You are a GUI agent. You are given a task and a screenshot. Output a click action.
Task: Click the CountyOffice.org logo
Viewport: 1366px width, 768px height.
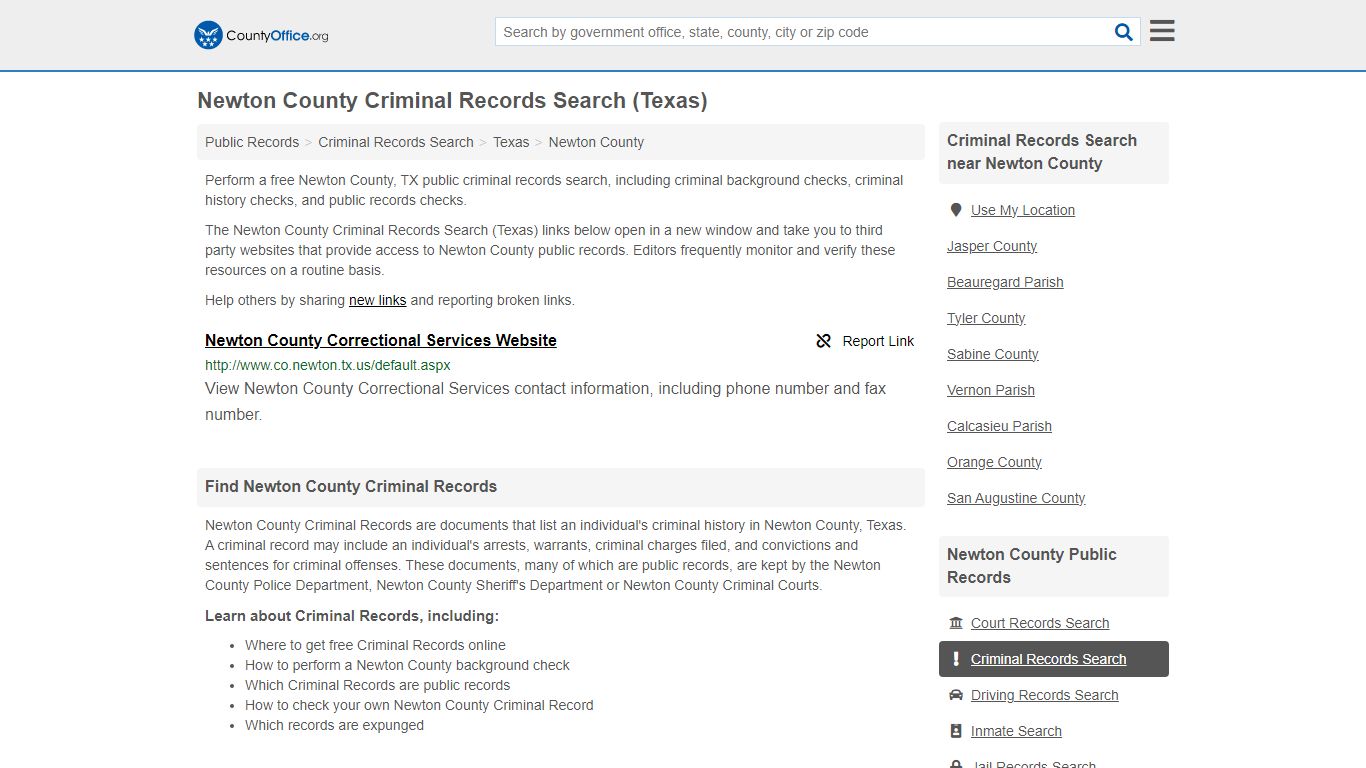pos(261,35)
